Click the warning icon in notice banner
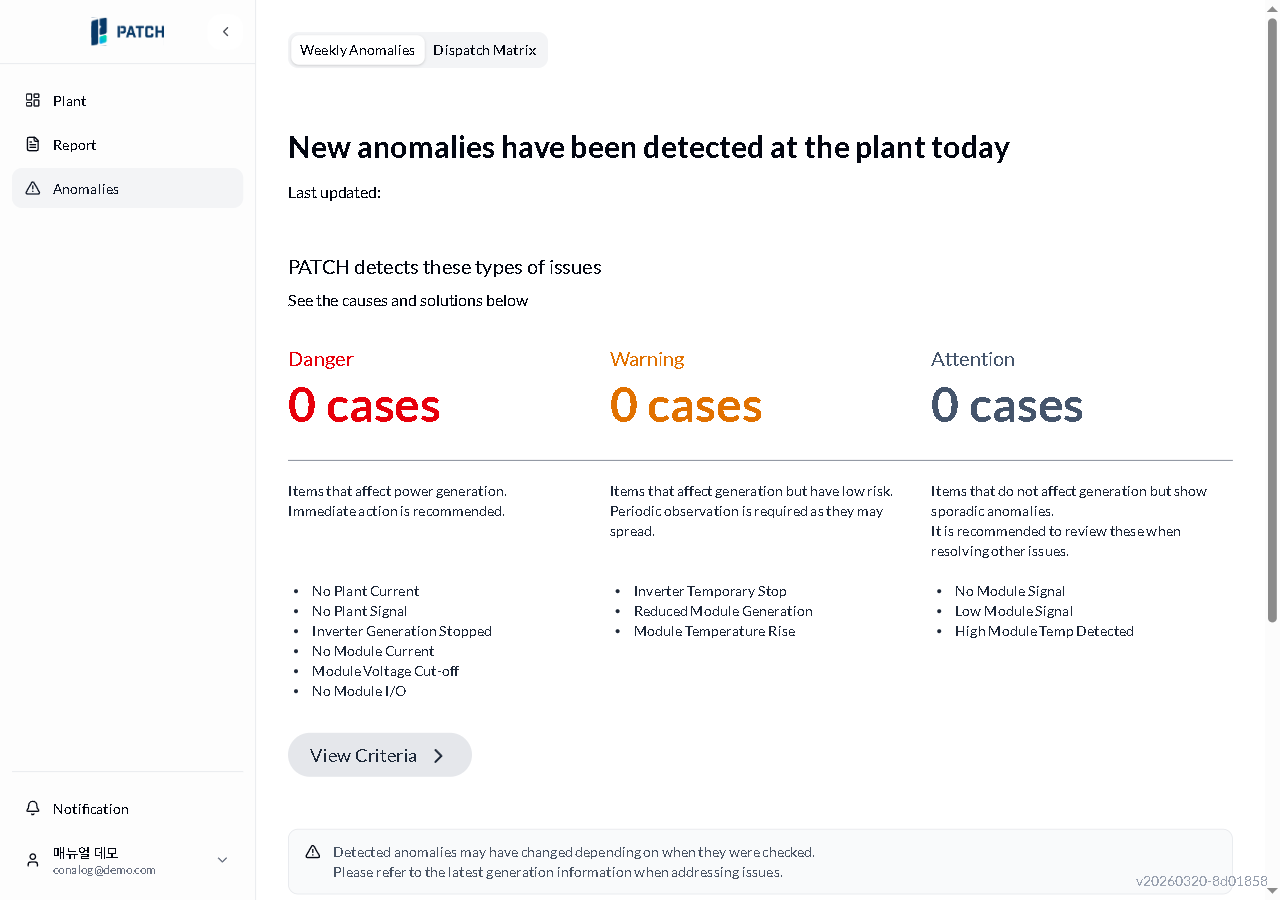 [x=313, y=852]
